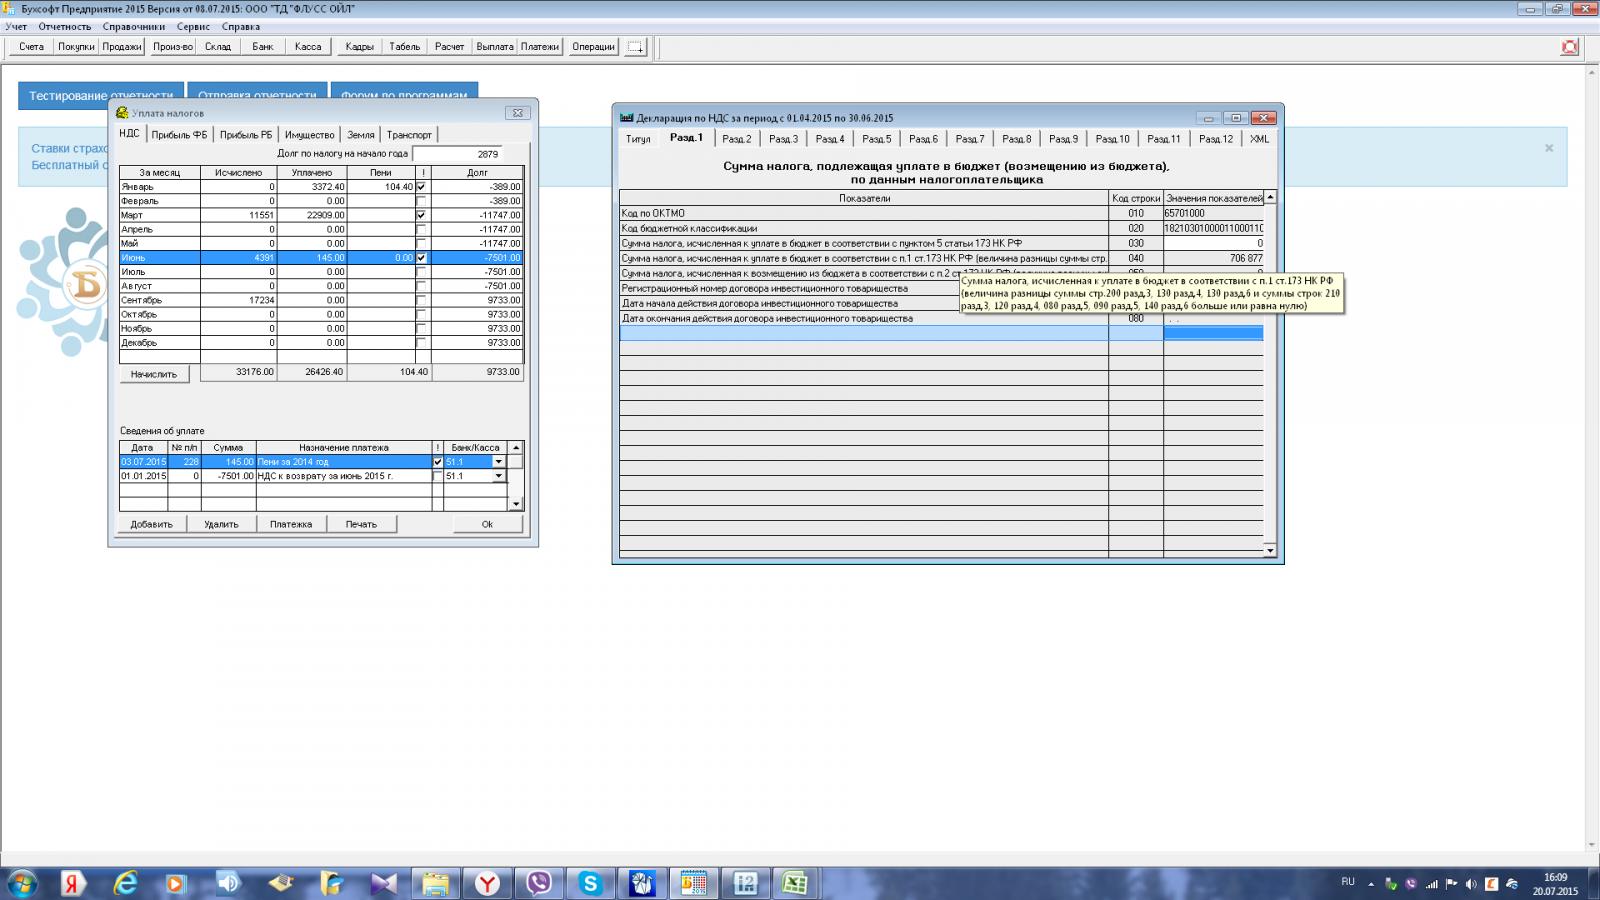Click the selection rectangle toolbar icon

point(636,47)
